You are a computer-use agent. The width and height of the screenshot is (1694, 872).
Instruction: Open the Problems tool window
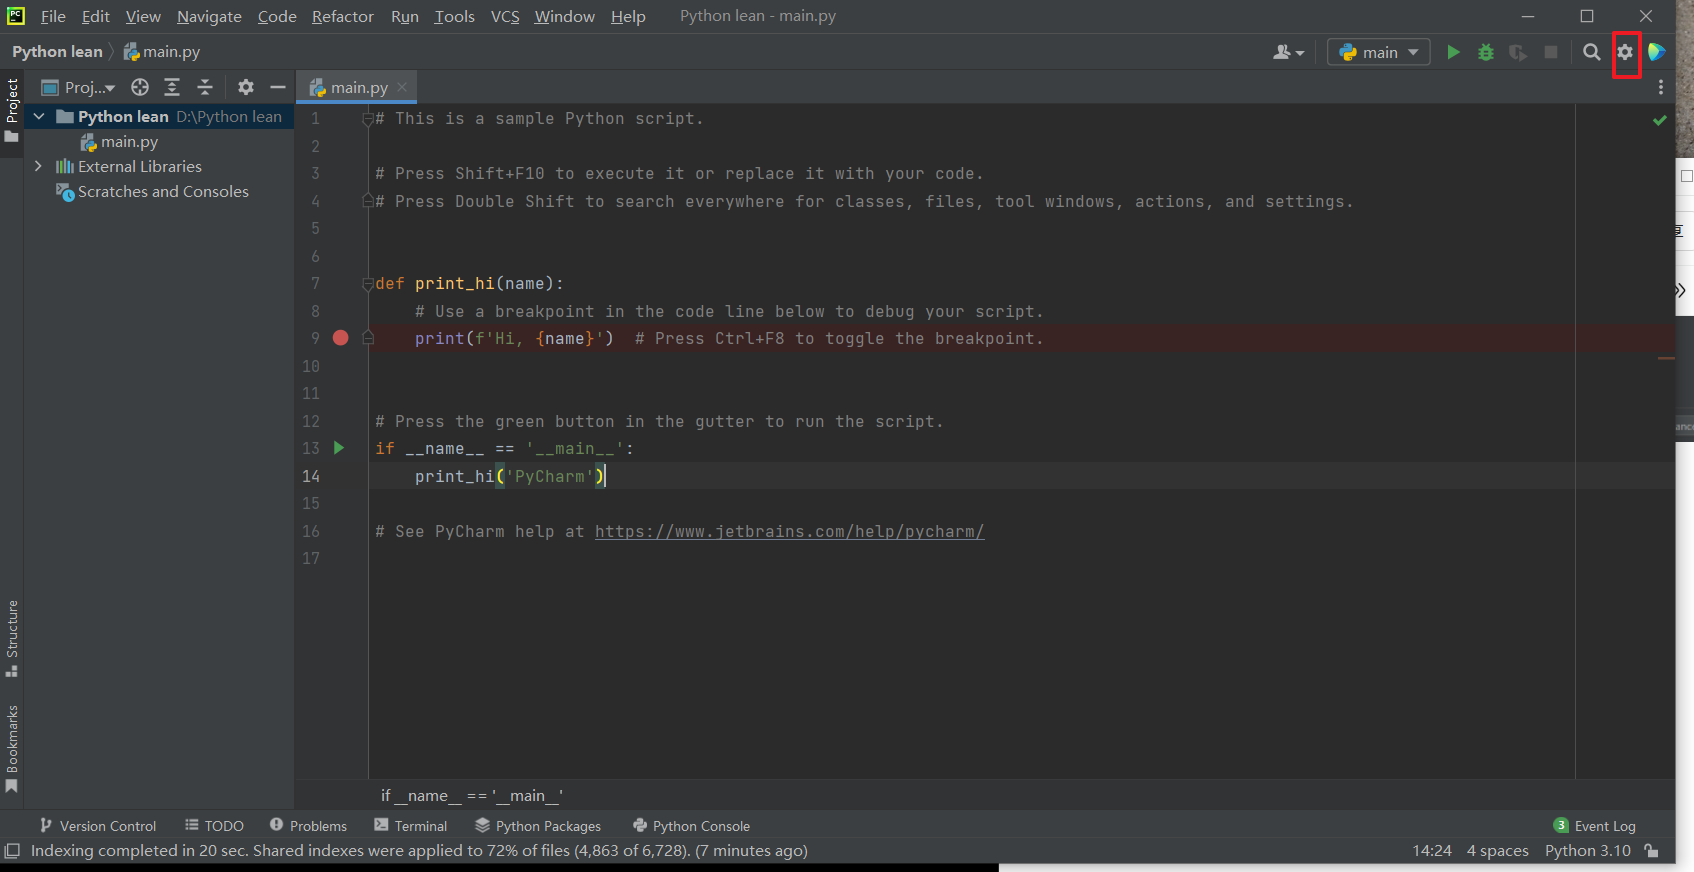[308, 825]
